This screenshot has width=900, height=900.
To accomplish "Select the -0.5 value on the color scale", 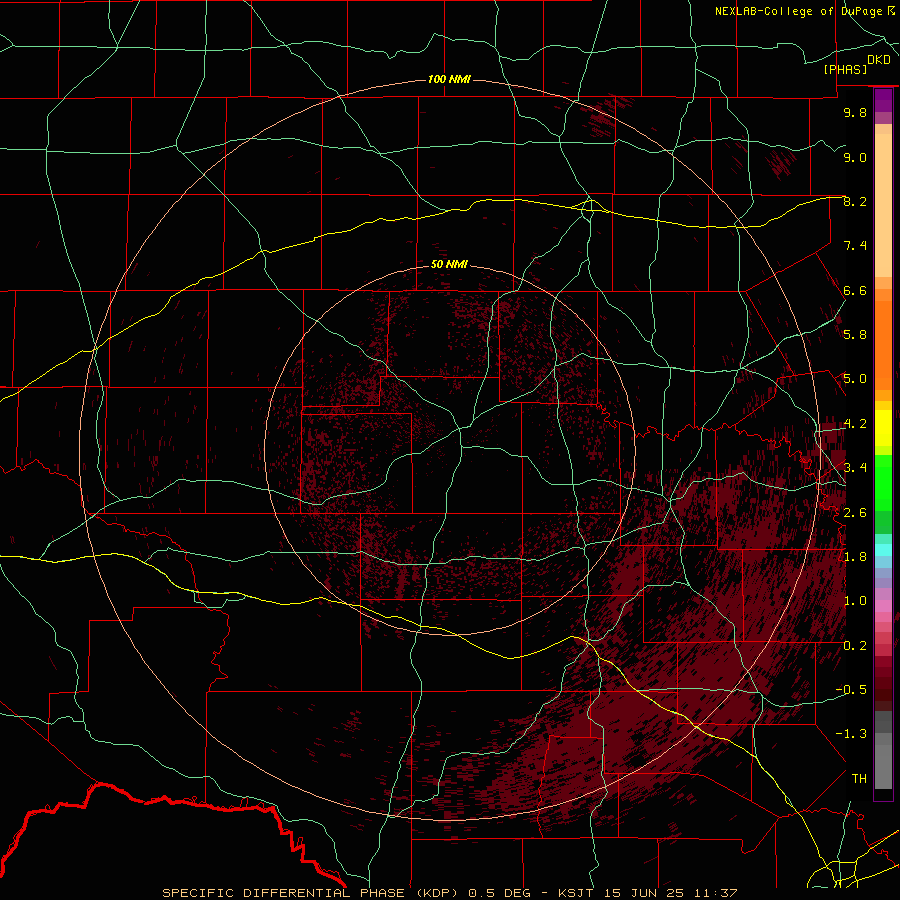I will [851, 690].
